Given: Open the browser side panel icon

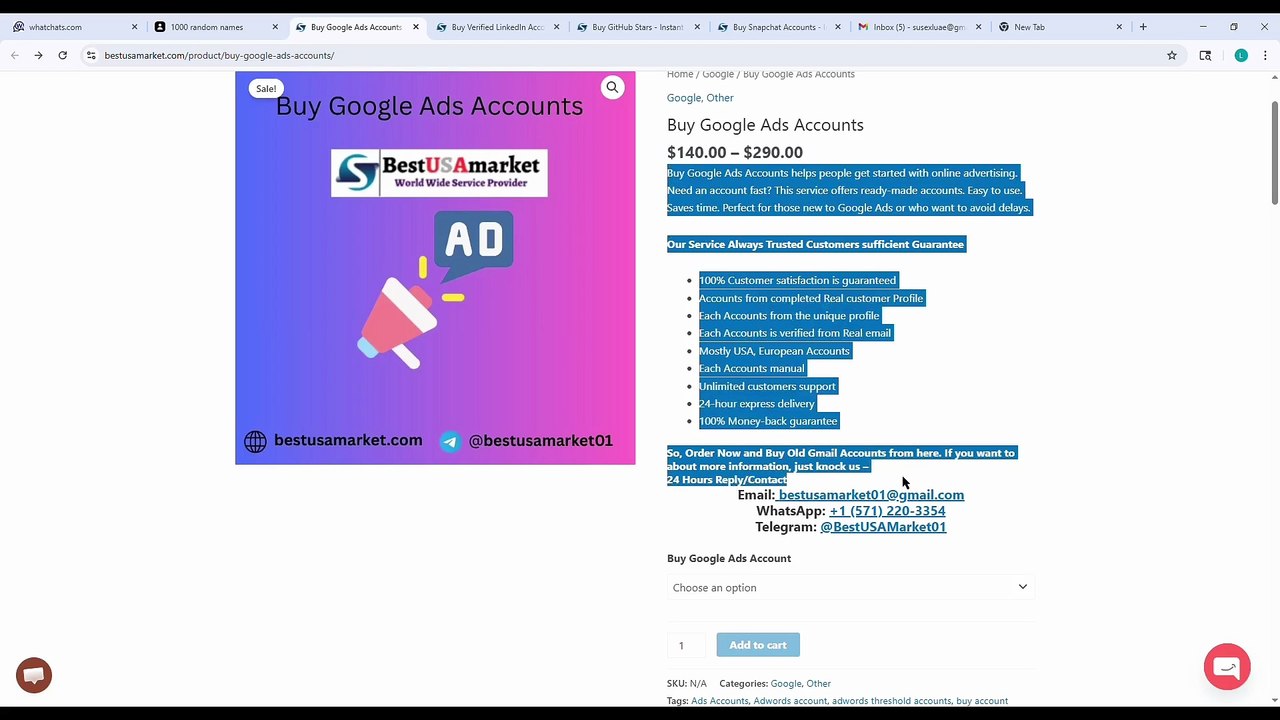Looking at the screenshot, I should [x=1205, y=55].
